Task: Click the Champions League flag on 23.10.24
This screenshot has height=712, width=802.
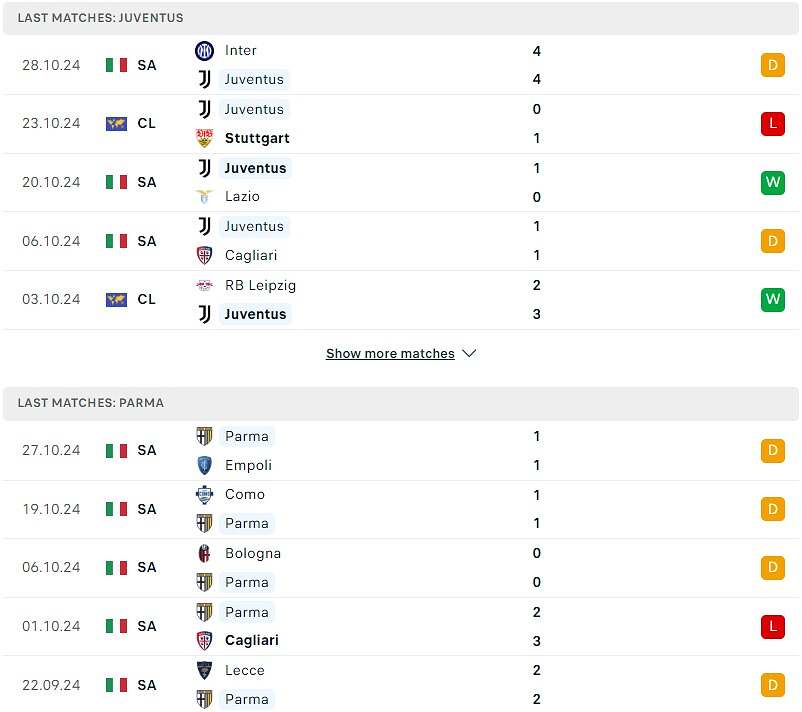Action: click(116, 124)
